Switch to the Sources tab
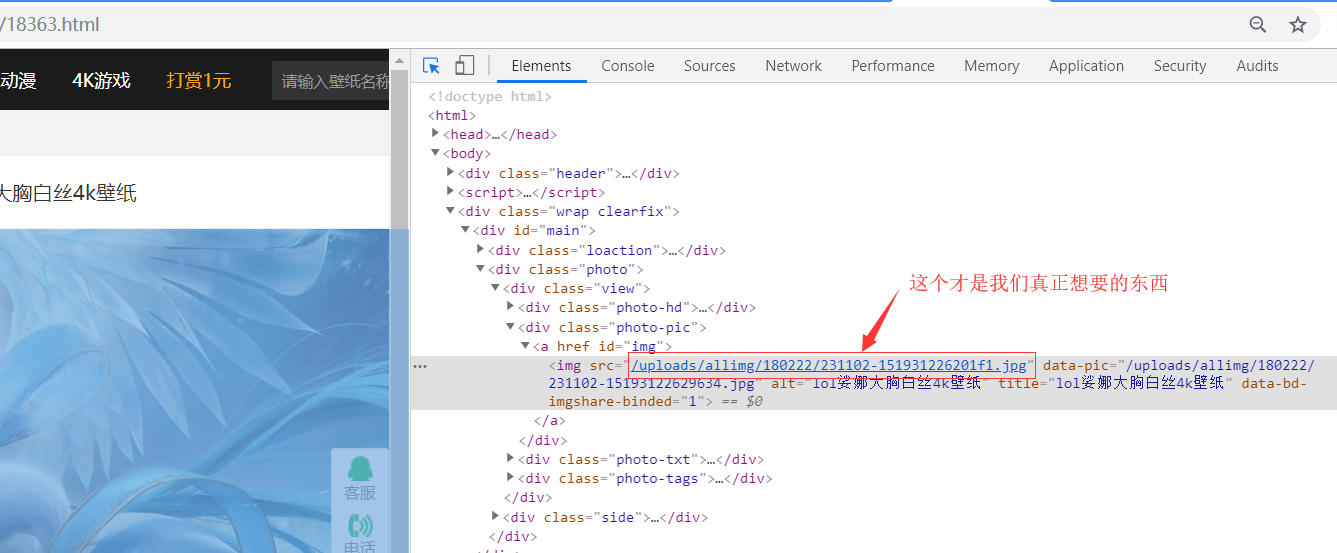 tap(710, 66)
